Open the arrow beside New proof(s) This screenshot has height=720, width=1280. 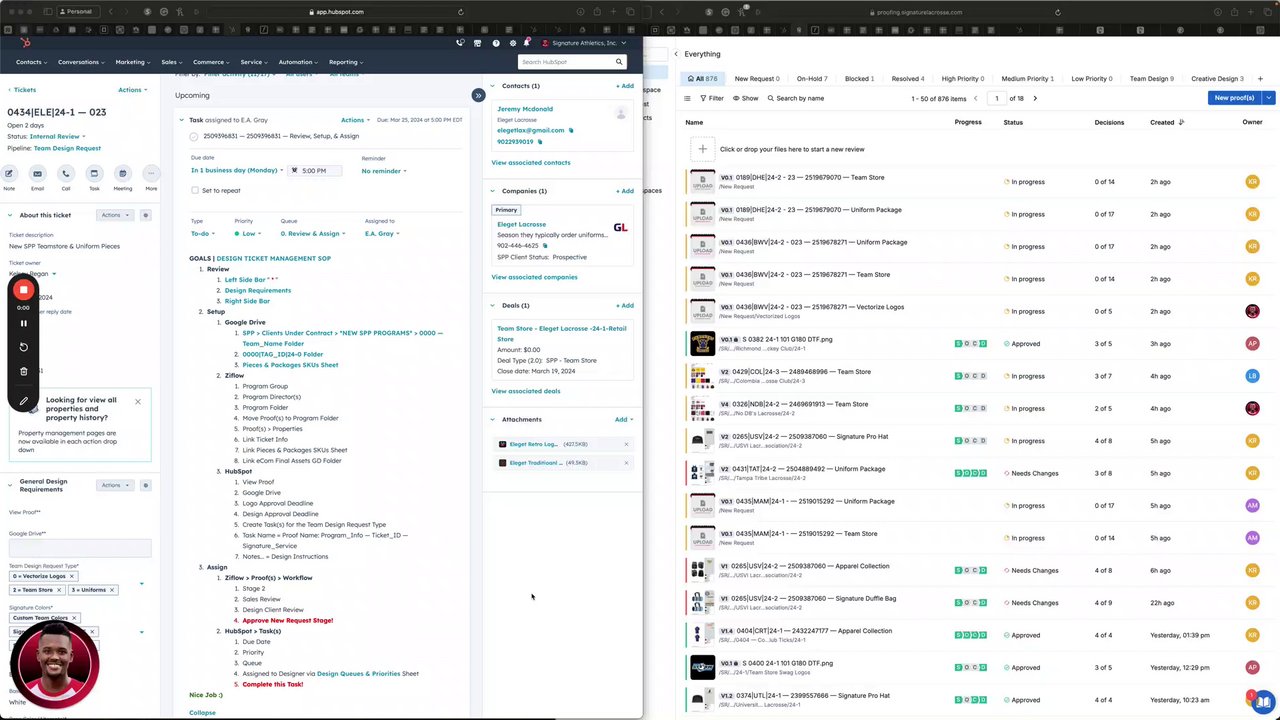[x=1268, y=98]
